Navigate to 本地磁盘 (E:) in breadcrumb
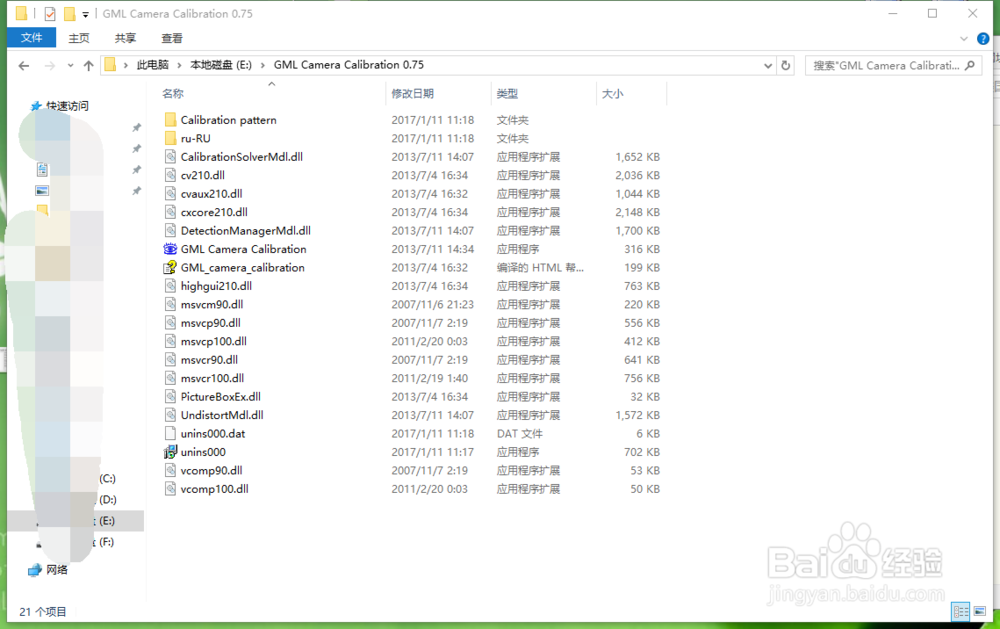Viewport: 1000px width, 629px height. click(221, 65)
